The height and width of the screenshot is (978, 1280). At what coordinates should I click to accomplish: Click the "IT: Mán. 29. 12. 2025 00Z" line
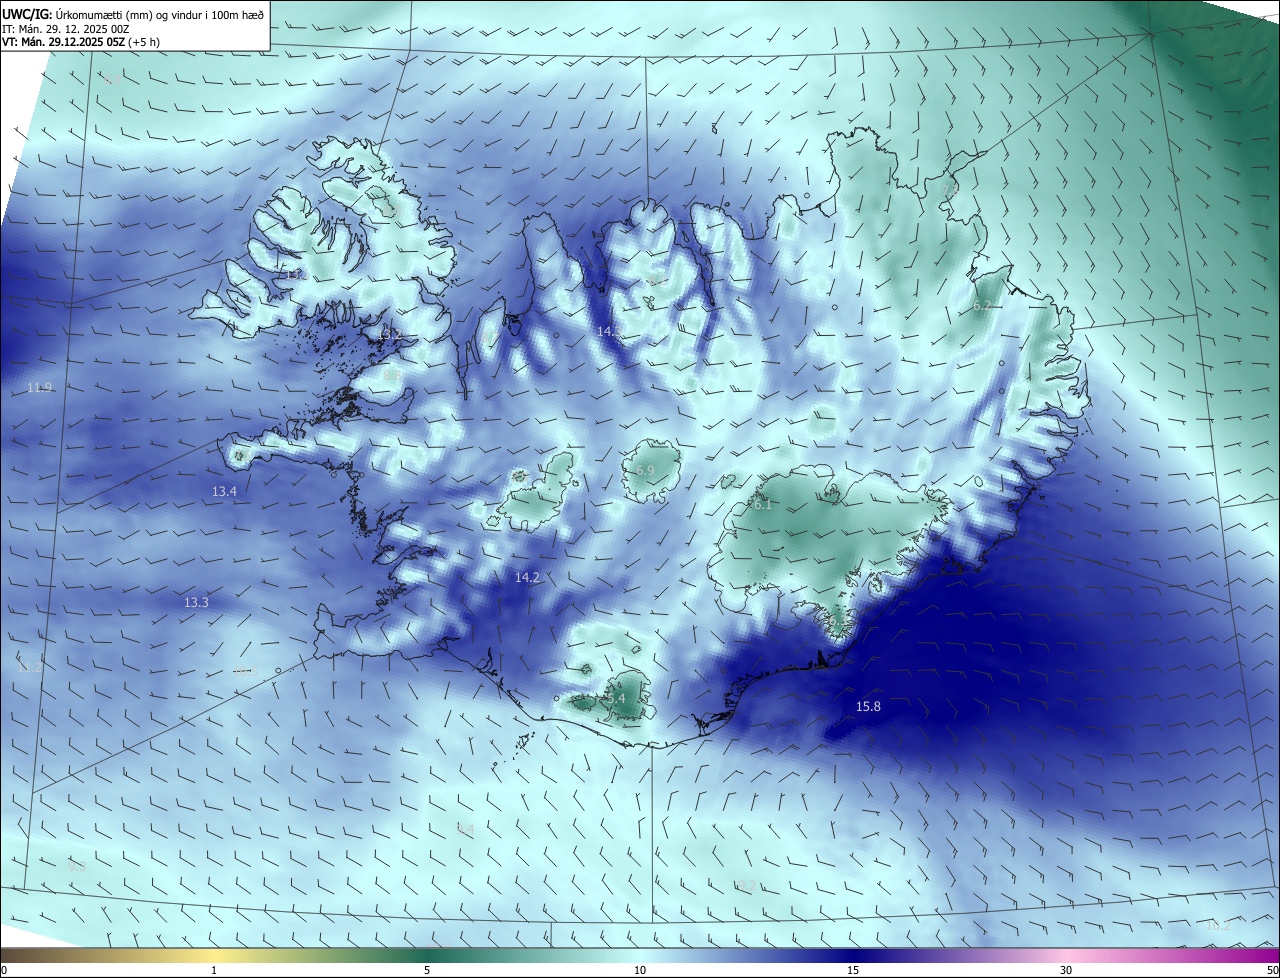65,29
